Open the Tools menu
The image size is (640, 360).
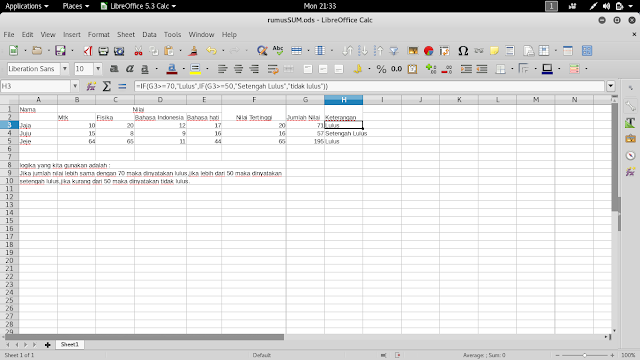tap(172, 35)
